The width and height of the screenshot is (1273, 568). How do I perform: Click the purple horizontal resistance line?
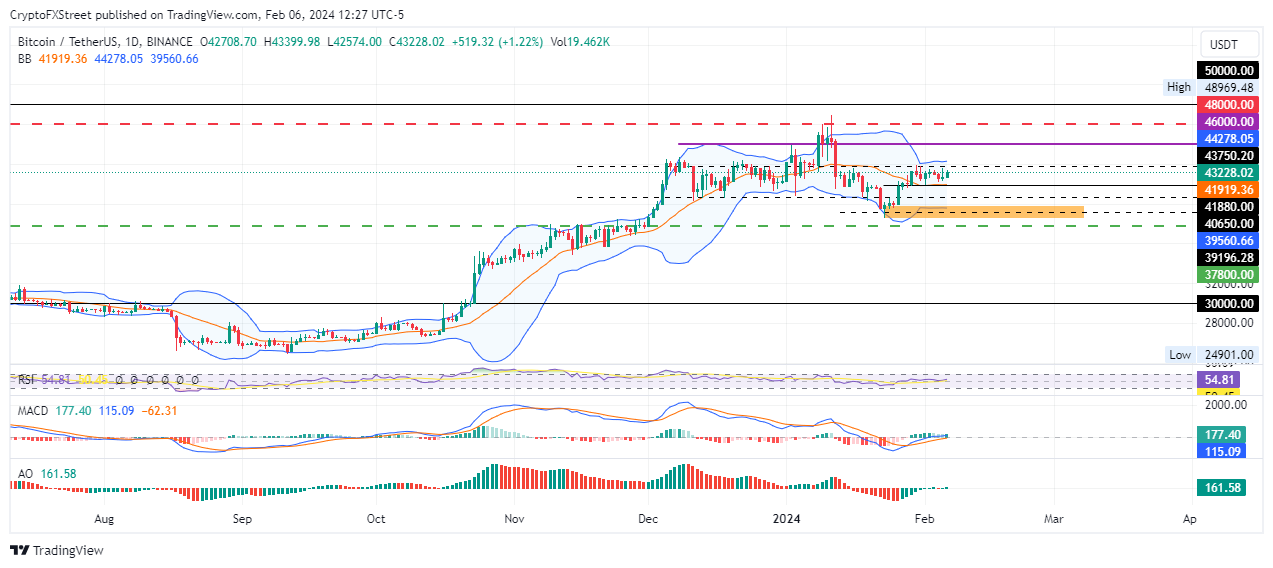(937, 144)
